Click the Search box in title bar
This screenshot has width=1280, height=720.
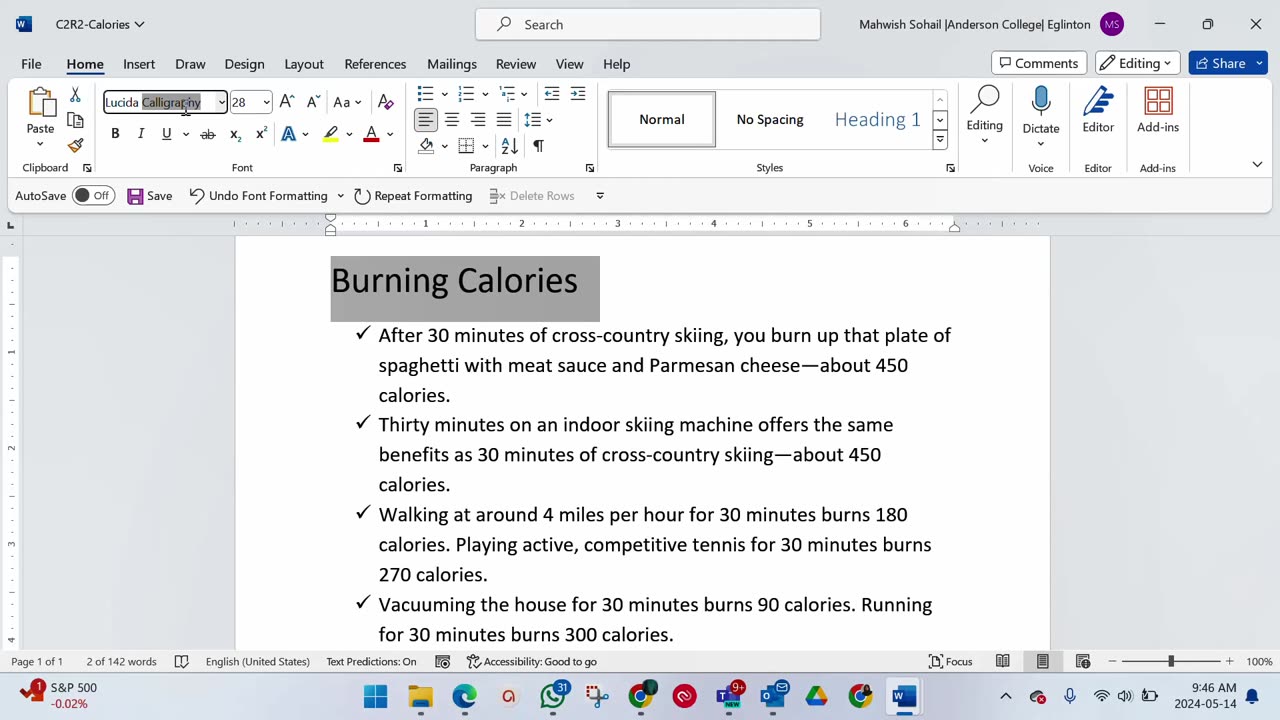[648, 24]
